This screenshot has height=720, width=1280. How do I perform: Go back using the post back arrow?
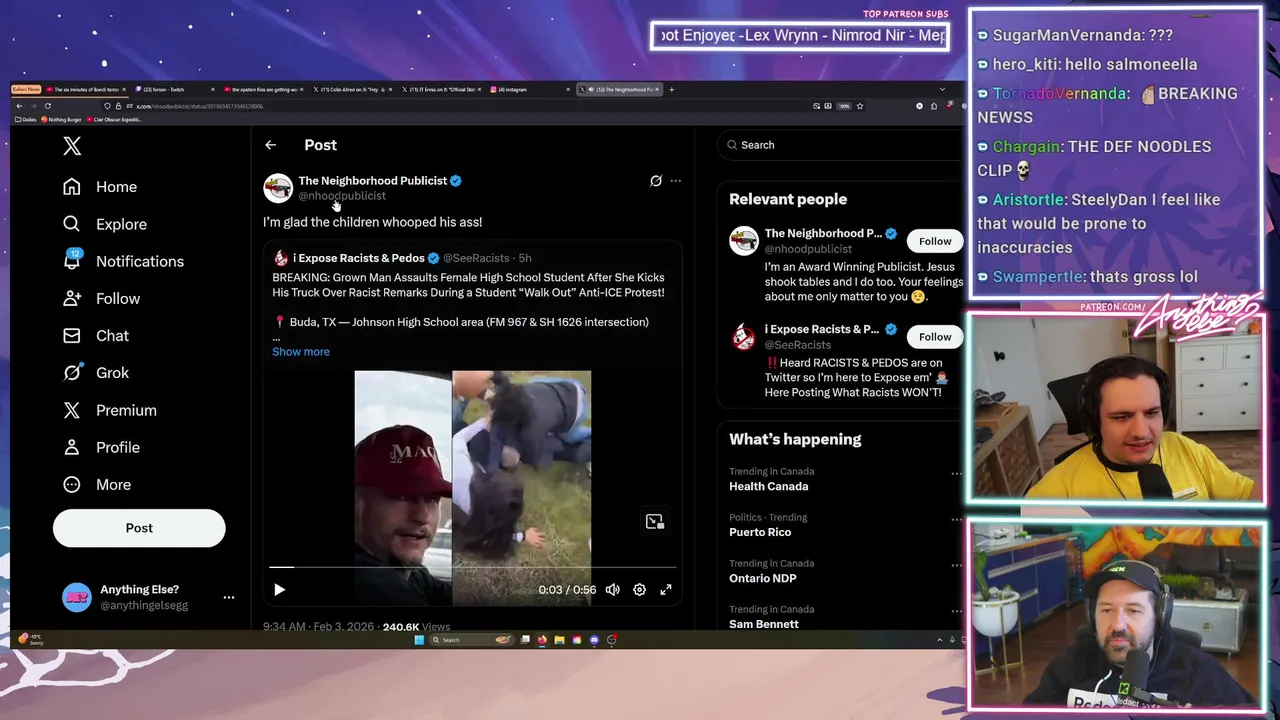270,145
